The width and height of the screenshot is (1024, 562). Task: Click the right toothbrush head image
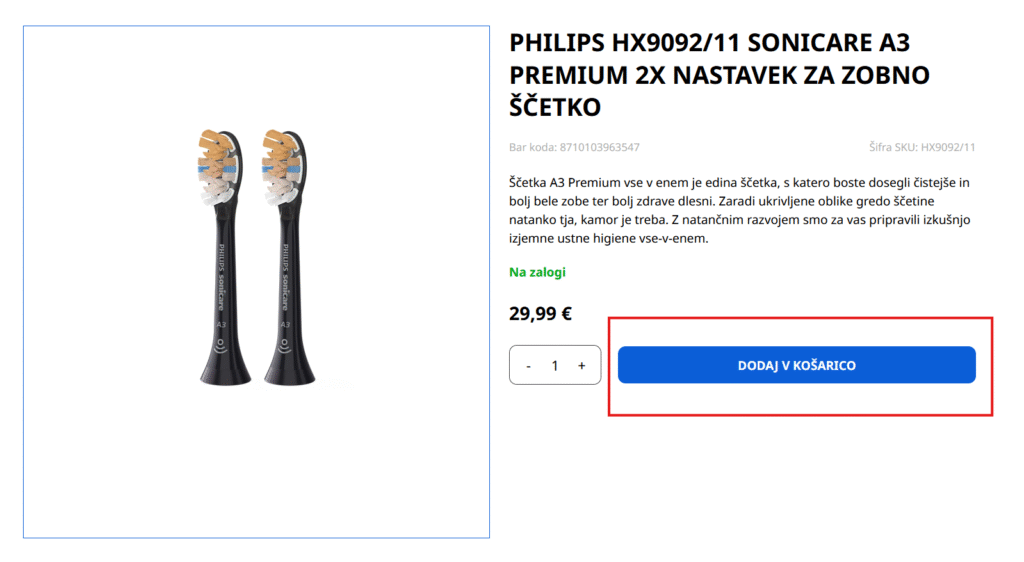[x=286, y=260]
